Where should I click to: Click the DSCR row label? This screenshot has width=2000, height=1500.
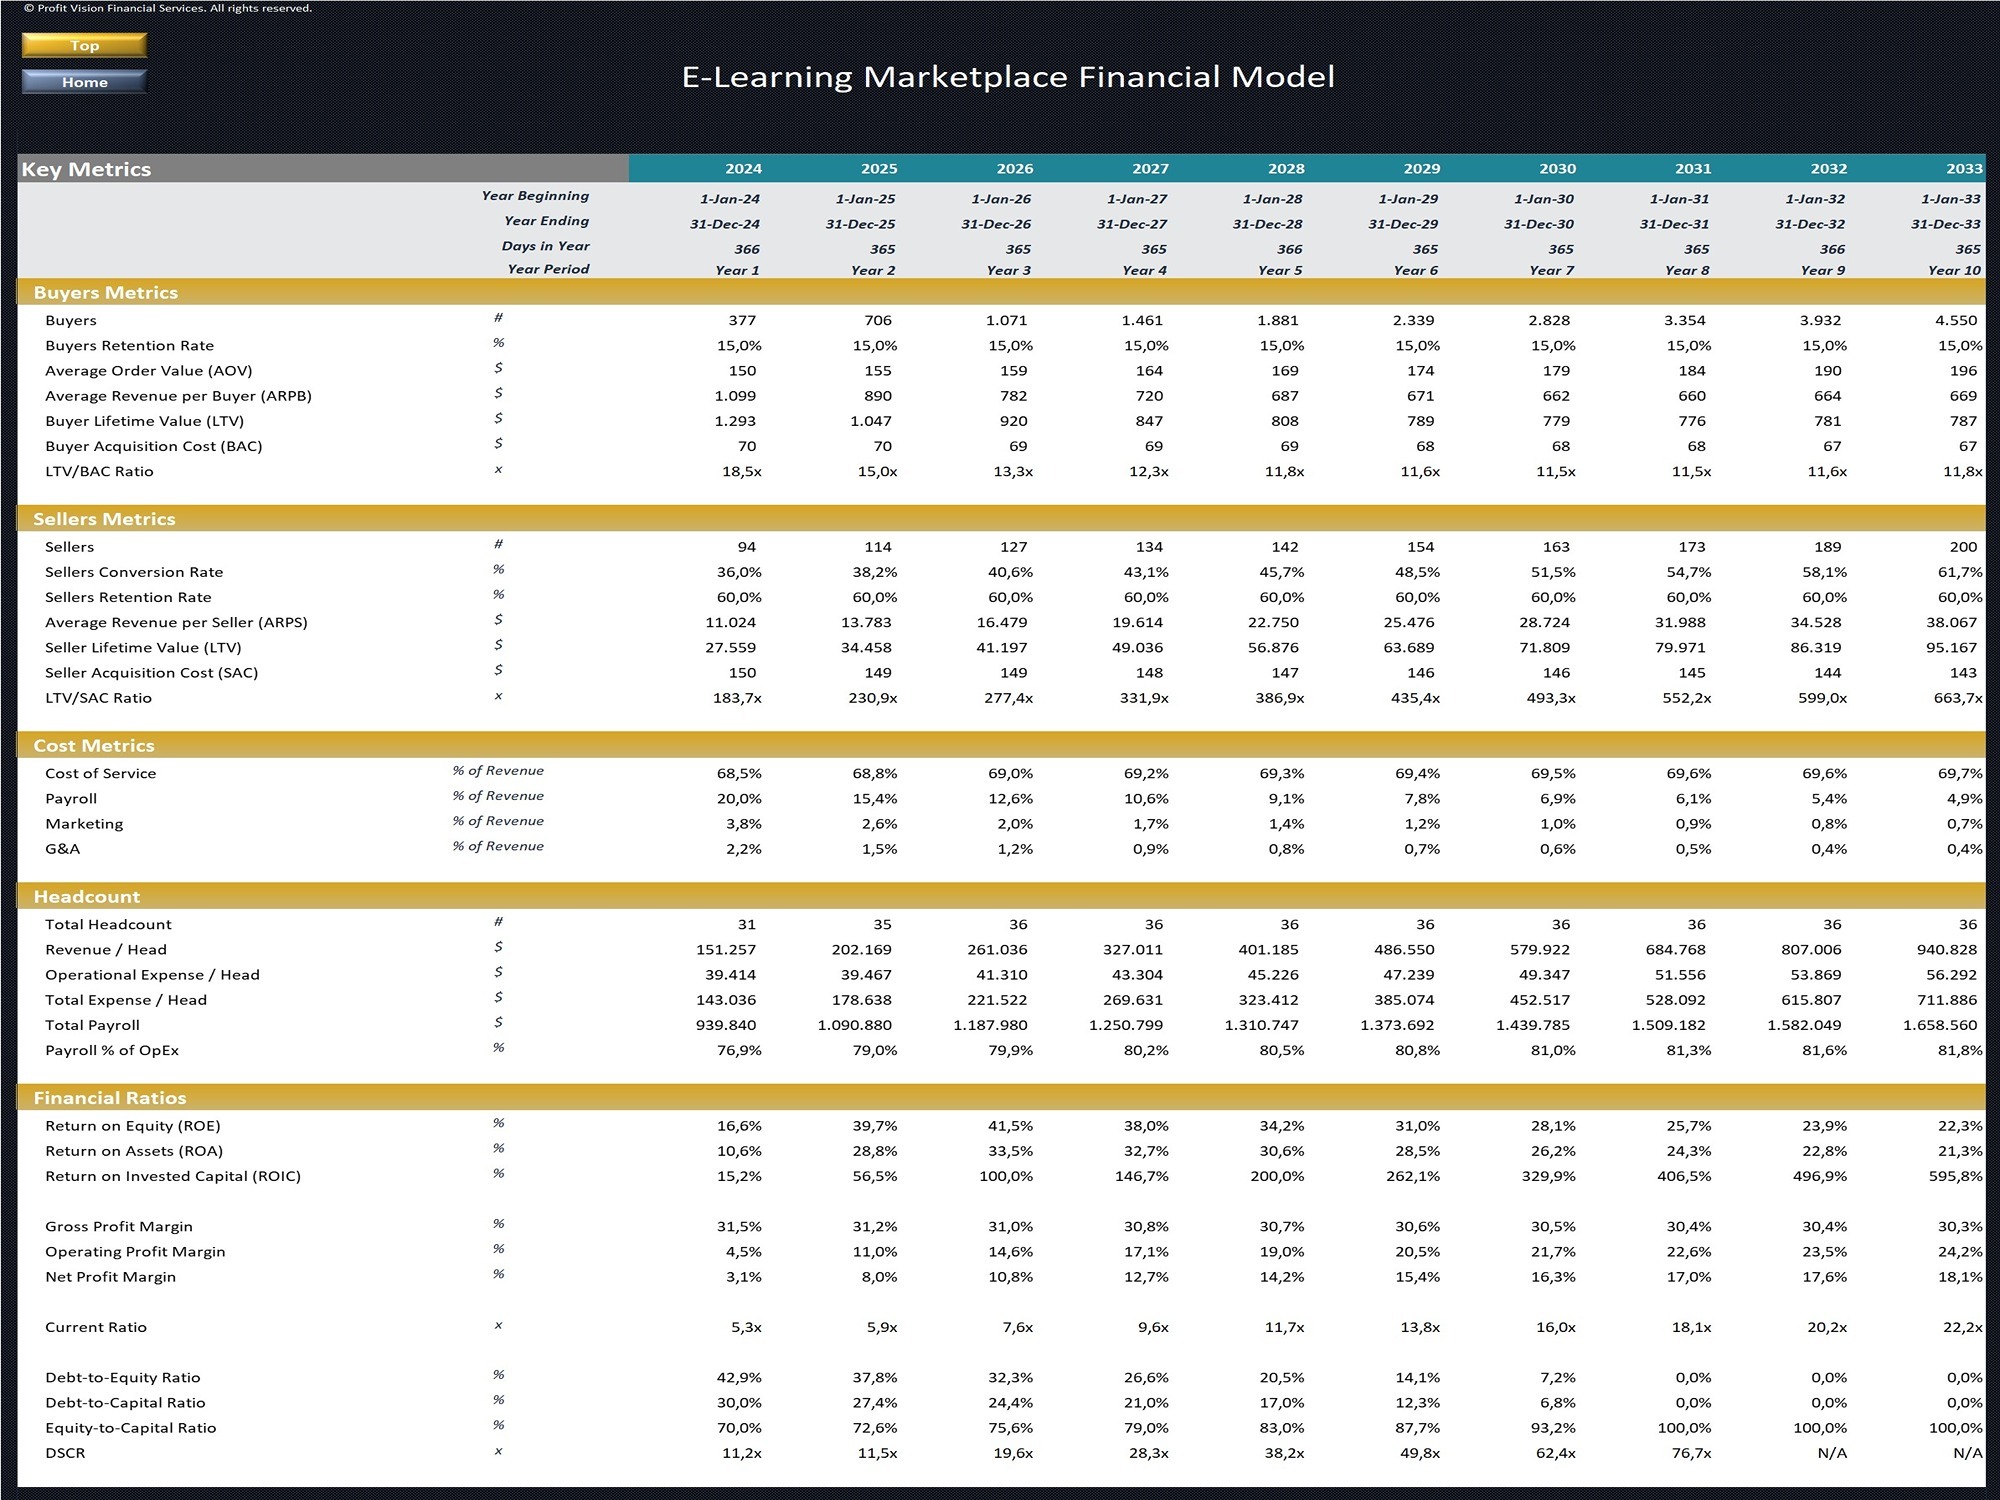click(65, 1453)
